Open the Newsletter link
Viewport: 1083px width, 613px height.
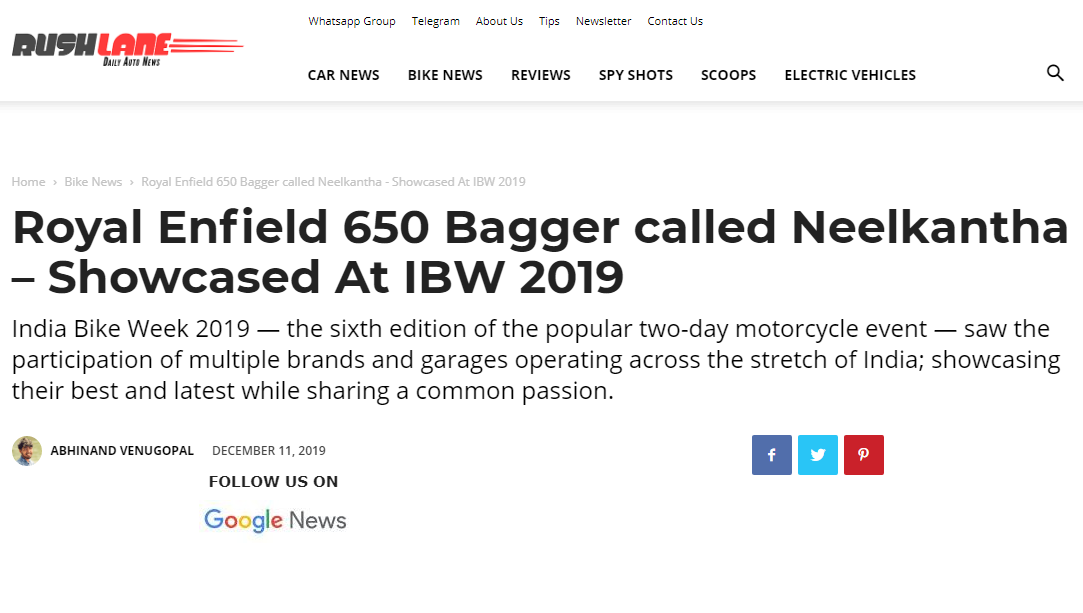tap(604, 21)
